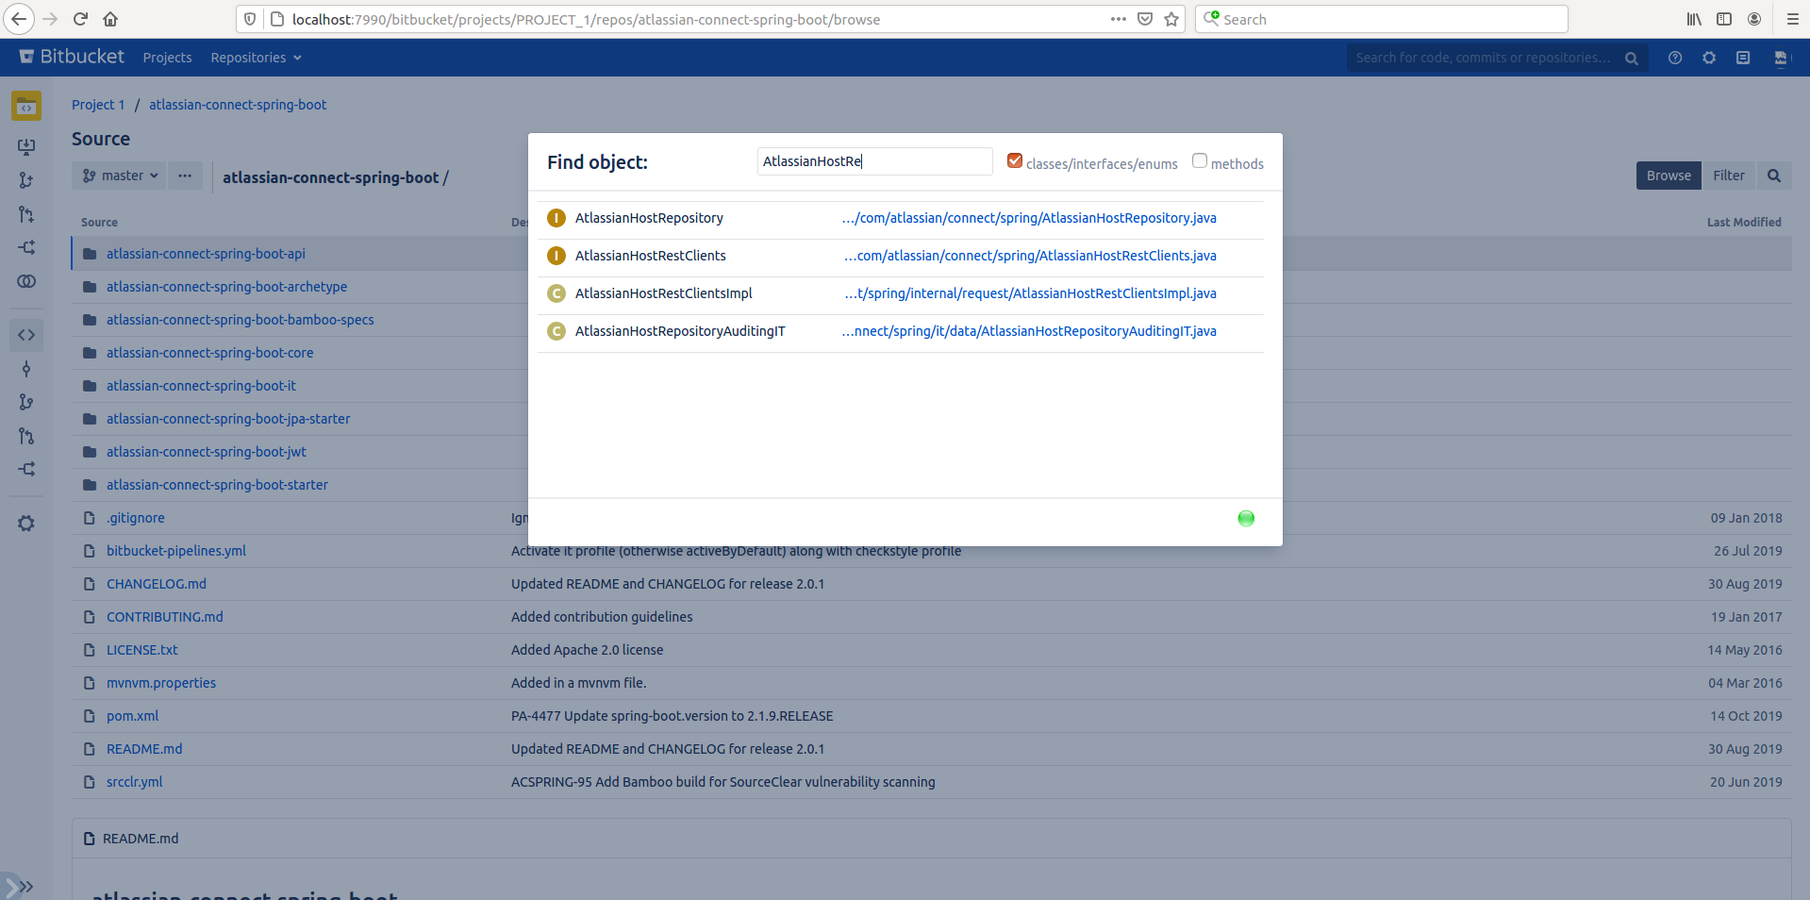Open the pom.xml file
The width and height of the screenshot is (1810, 900).
pyautogui.click(x=132, y=716)
